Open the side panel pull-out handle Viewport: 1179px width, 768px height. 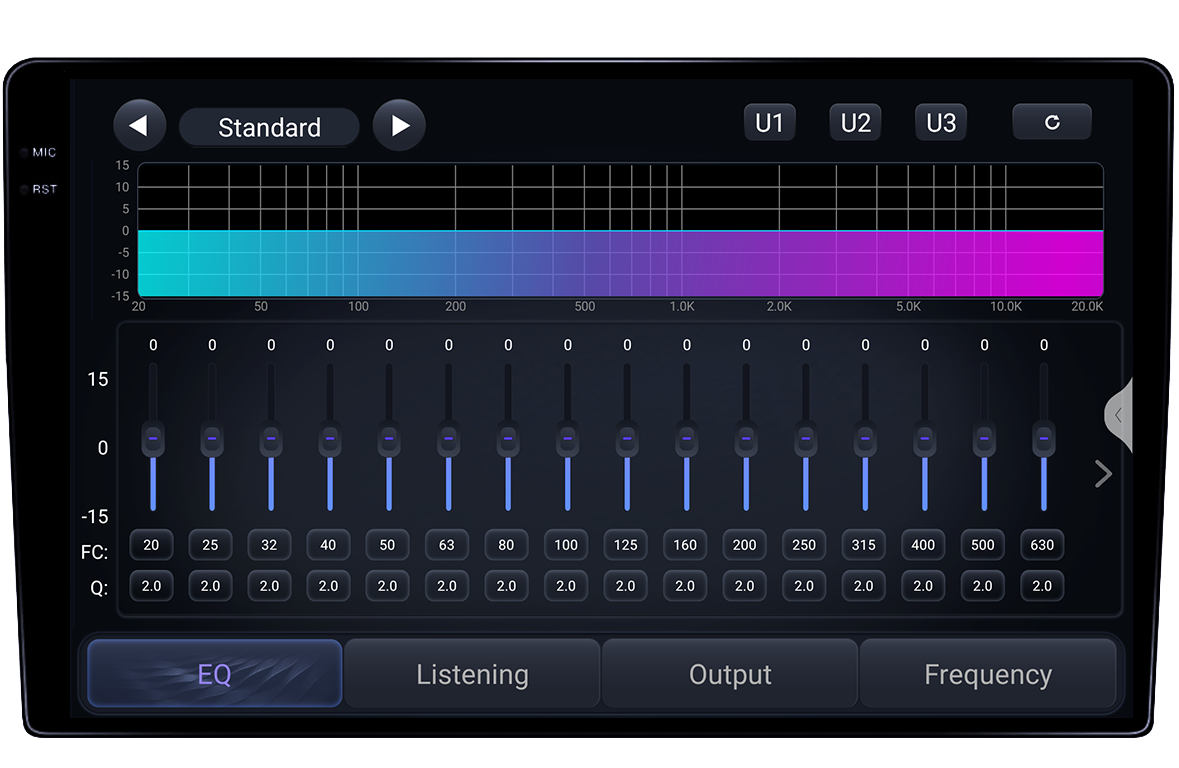pos(1119,415)
